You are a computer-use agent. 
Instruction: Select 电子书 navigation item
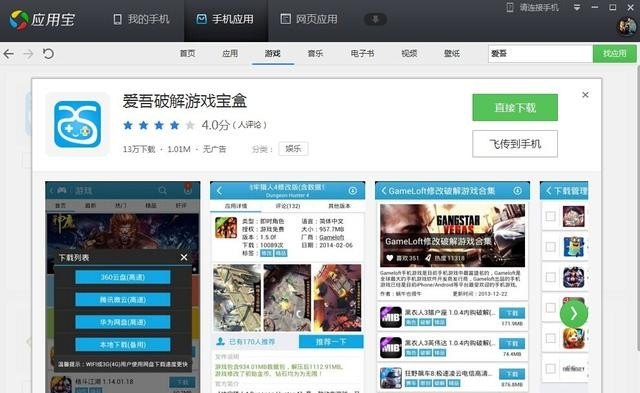pos(362,53)
